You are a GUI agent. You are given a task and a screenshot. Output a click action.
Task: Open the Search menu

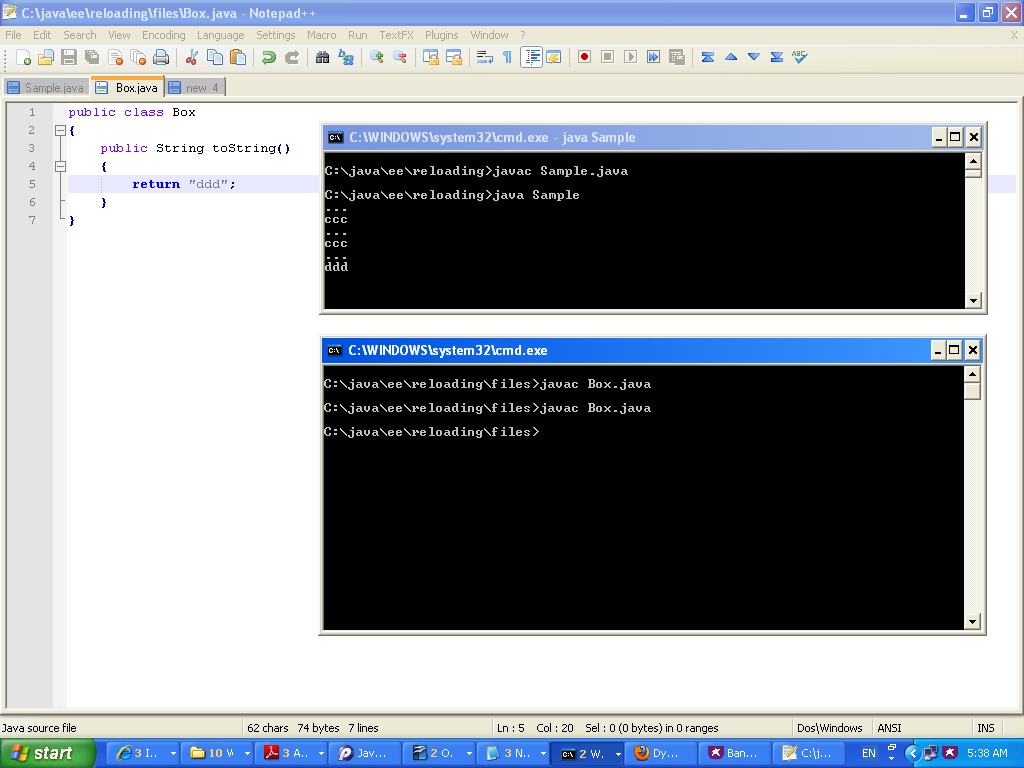(80, 35)
